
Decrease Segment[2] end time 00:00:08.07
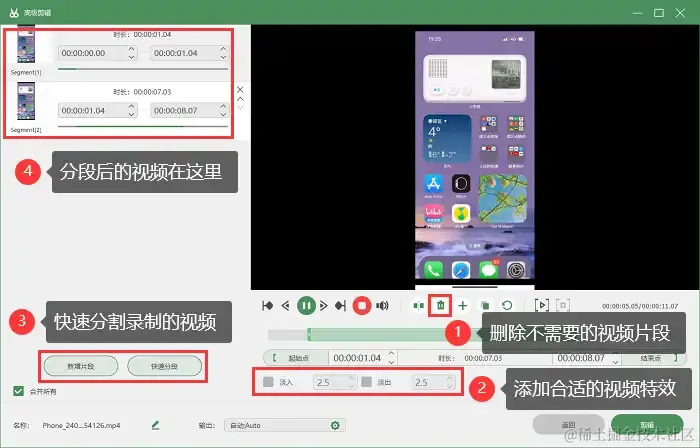pyautogui.click(x=223, y=114)
